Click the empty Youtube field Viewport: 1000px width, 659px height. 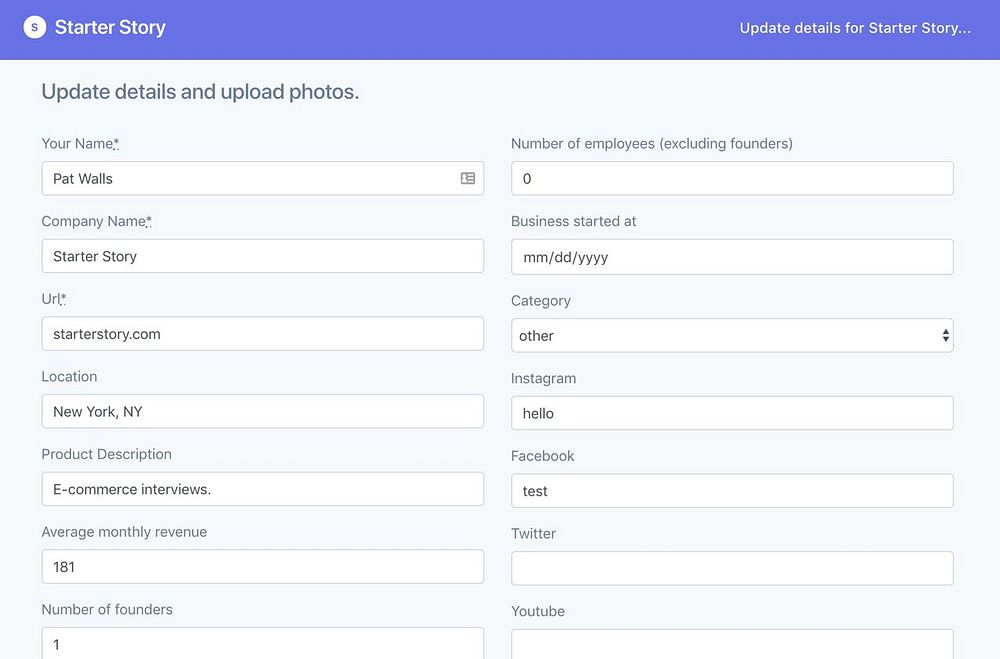[x=731, y=644]
